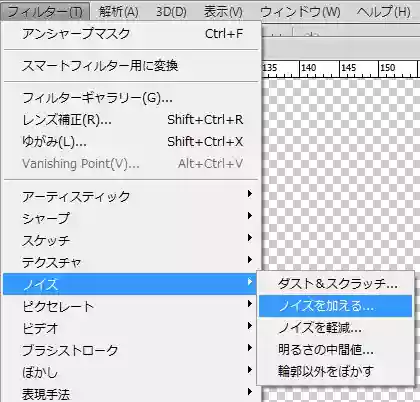
Task: Open the フィルター(T) menu
Action: [45, 12]
